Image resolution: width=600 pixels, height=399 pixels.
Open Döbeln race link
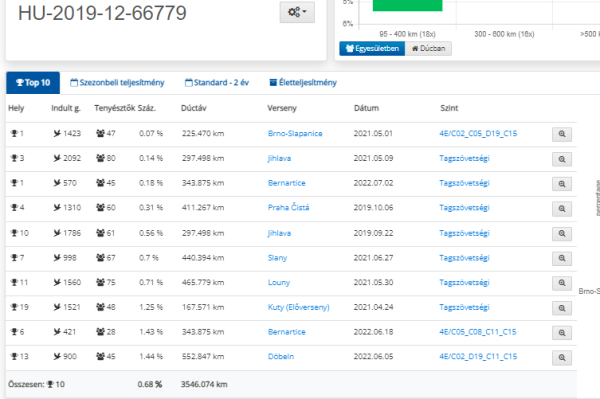pyautogui.click(x=281, y=357)
